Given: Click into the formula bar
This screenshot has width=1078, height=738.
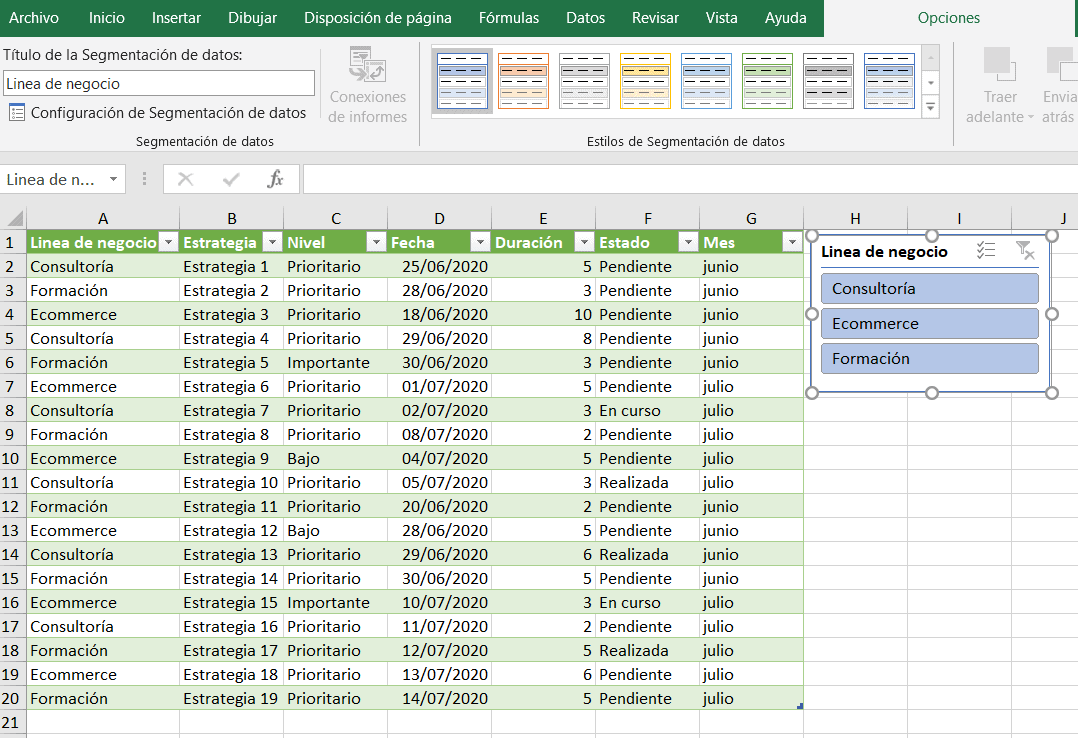Looking at the screenshot, I should tap(690, 180).
